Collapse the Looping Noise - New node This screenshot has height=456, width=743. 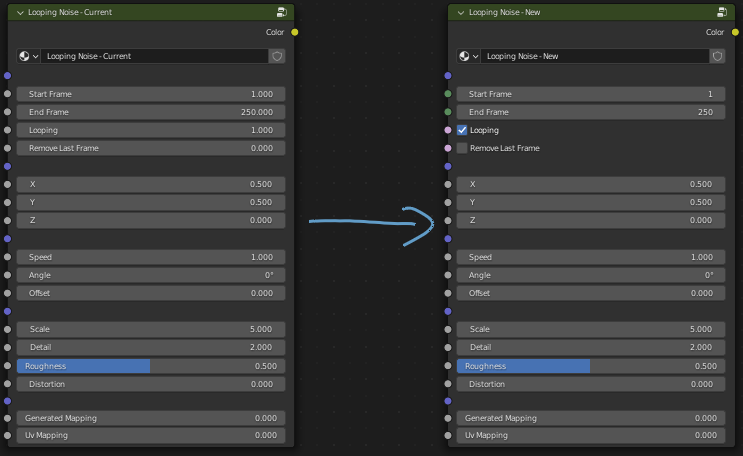tap(461, 13)
